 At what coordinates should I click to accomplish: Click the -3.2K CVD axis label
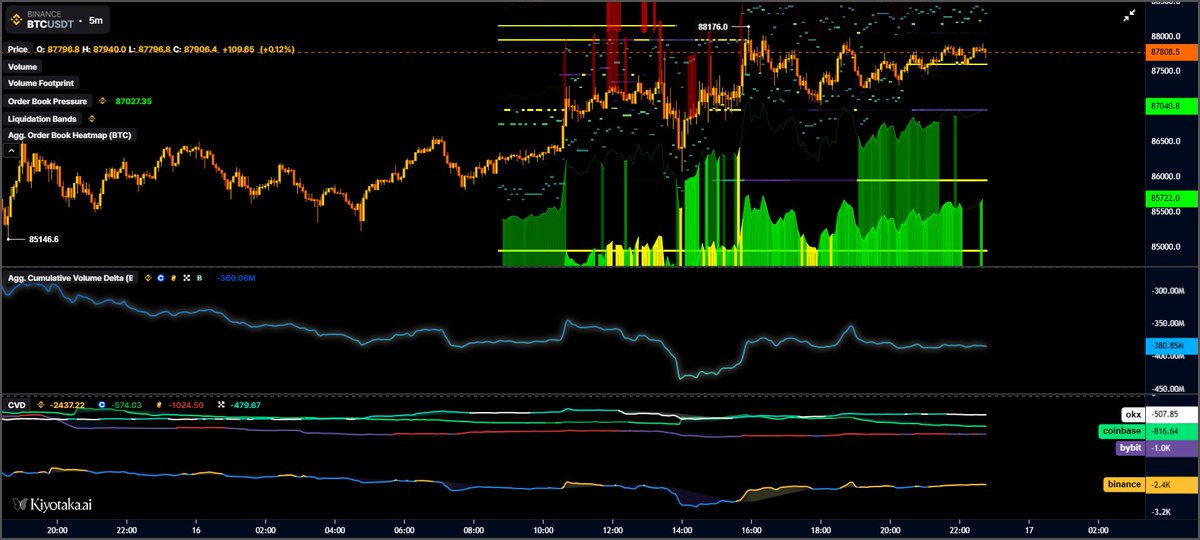point(1163,512)
